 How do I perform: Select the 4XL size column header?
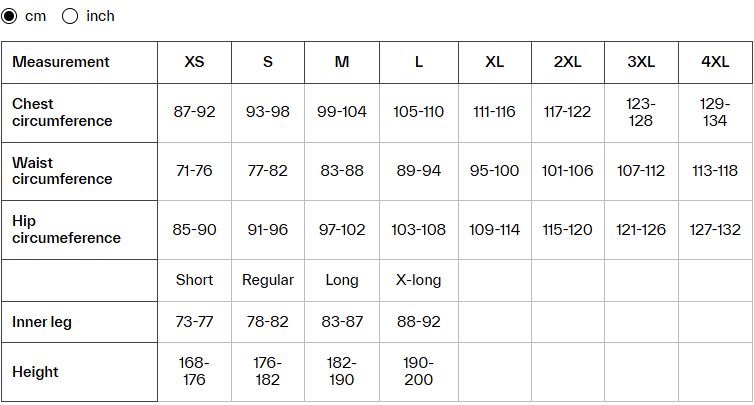(x=715, y=62)
